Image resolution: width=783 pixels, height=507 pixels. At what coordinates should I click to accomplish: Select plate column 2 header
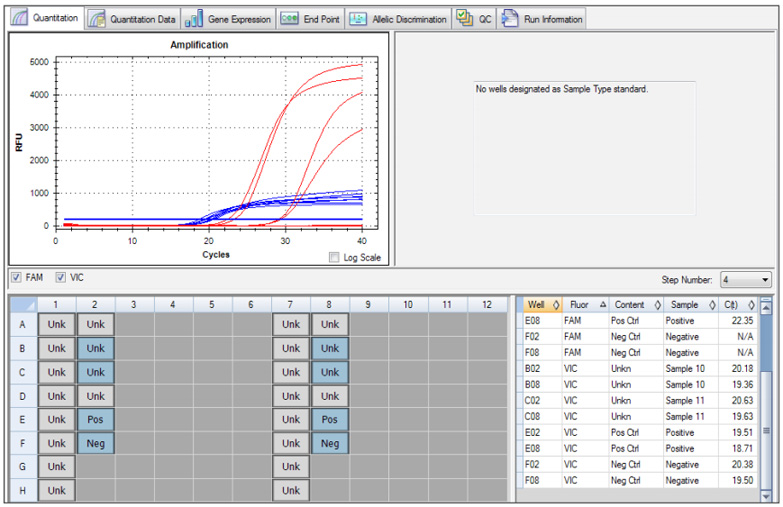click(x=95, y=304)
